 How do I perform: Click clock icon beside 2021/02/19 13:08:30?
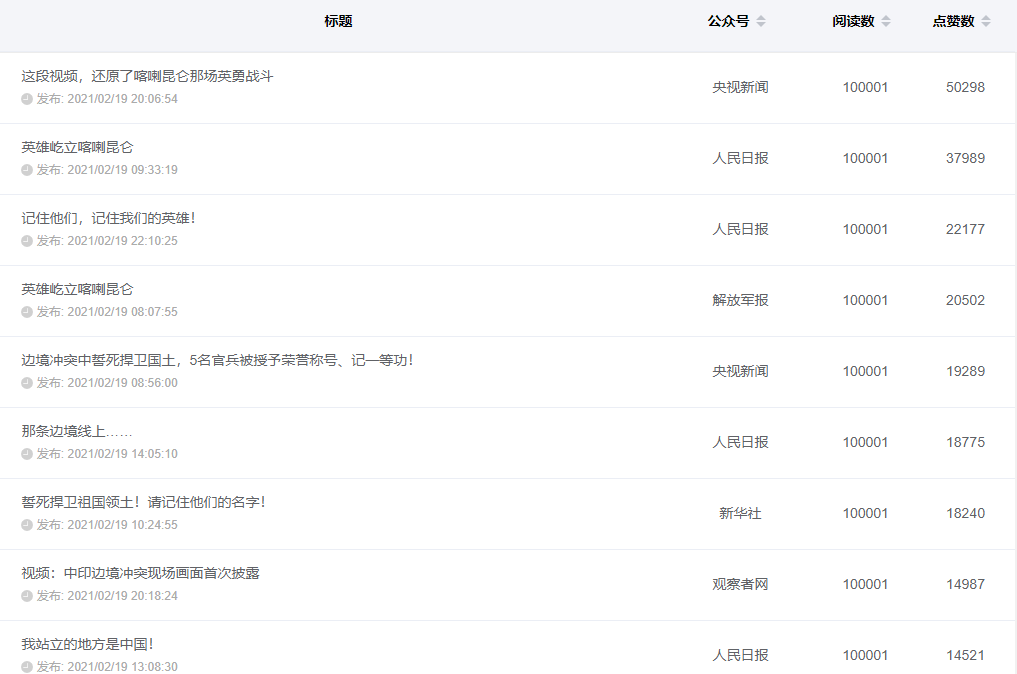point(27,667)
